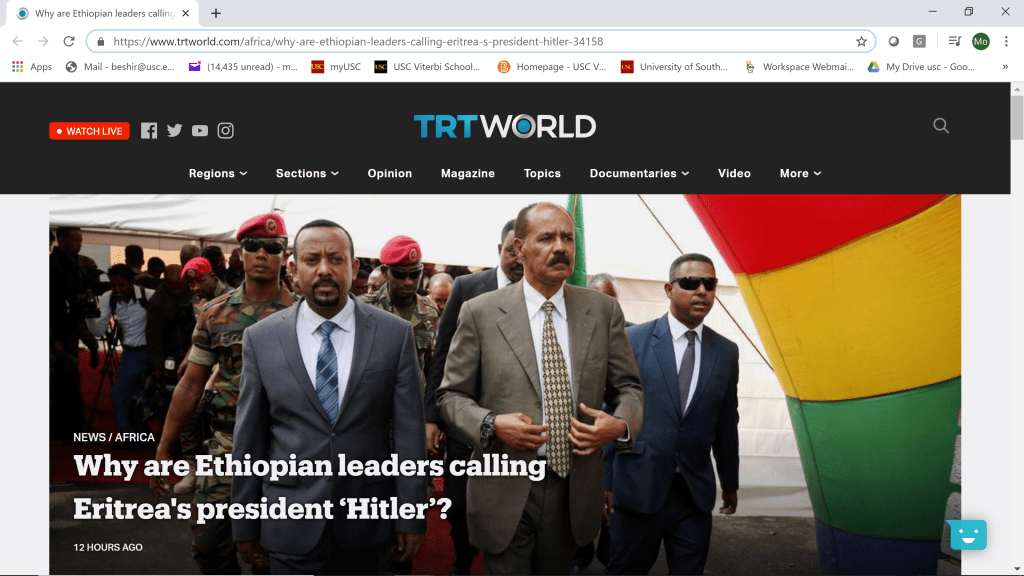Screen dimensions: 1024x576
Task: Click the site search magnifier icon
Action: pos(940,125)
